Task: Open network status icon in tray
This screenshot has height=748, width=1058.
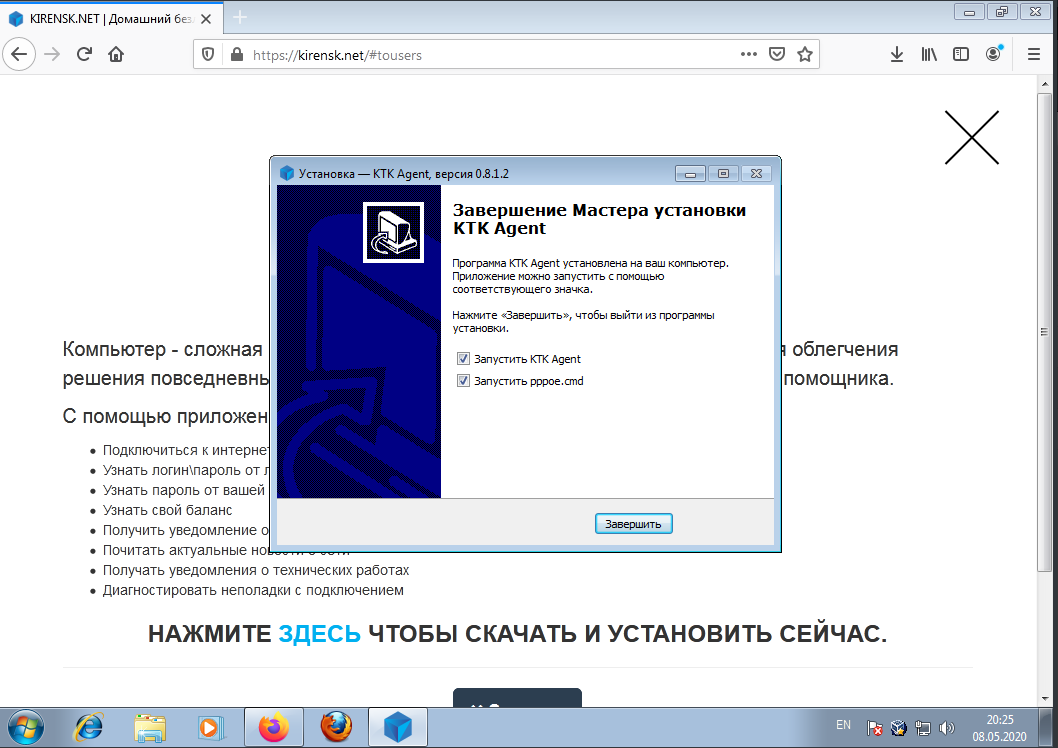Action: click(922, 728)
